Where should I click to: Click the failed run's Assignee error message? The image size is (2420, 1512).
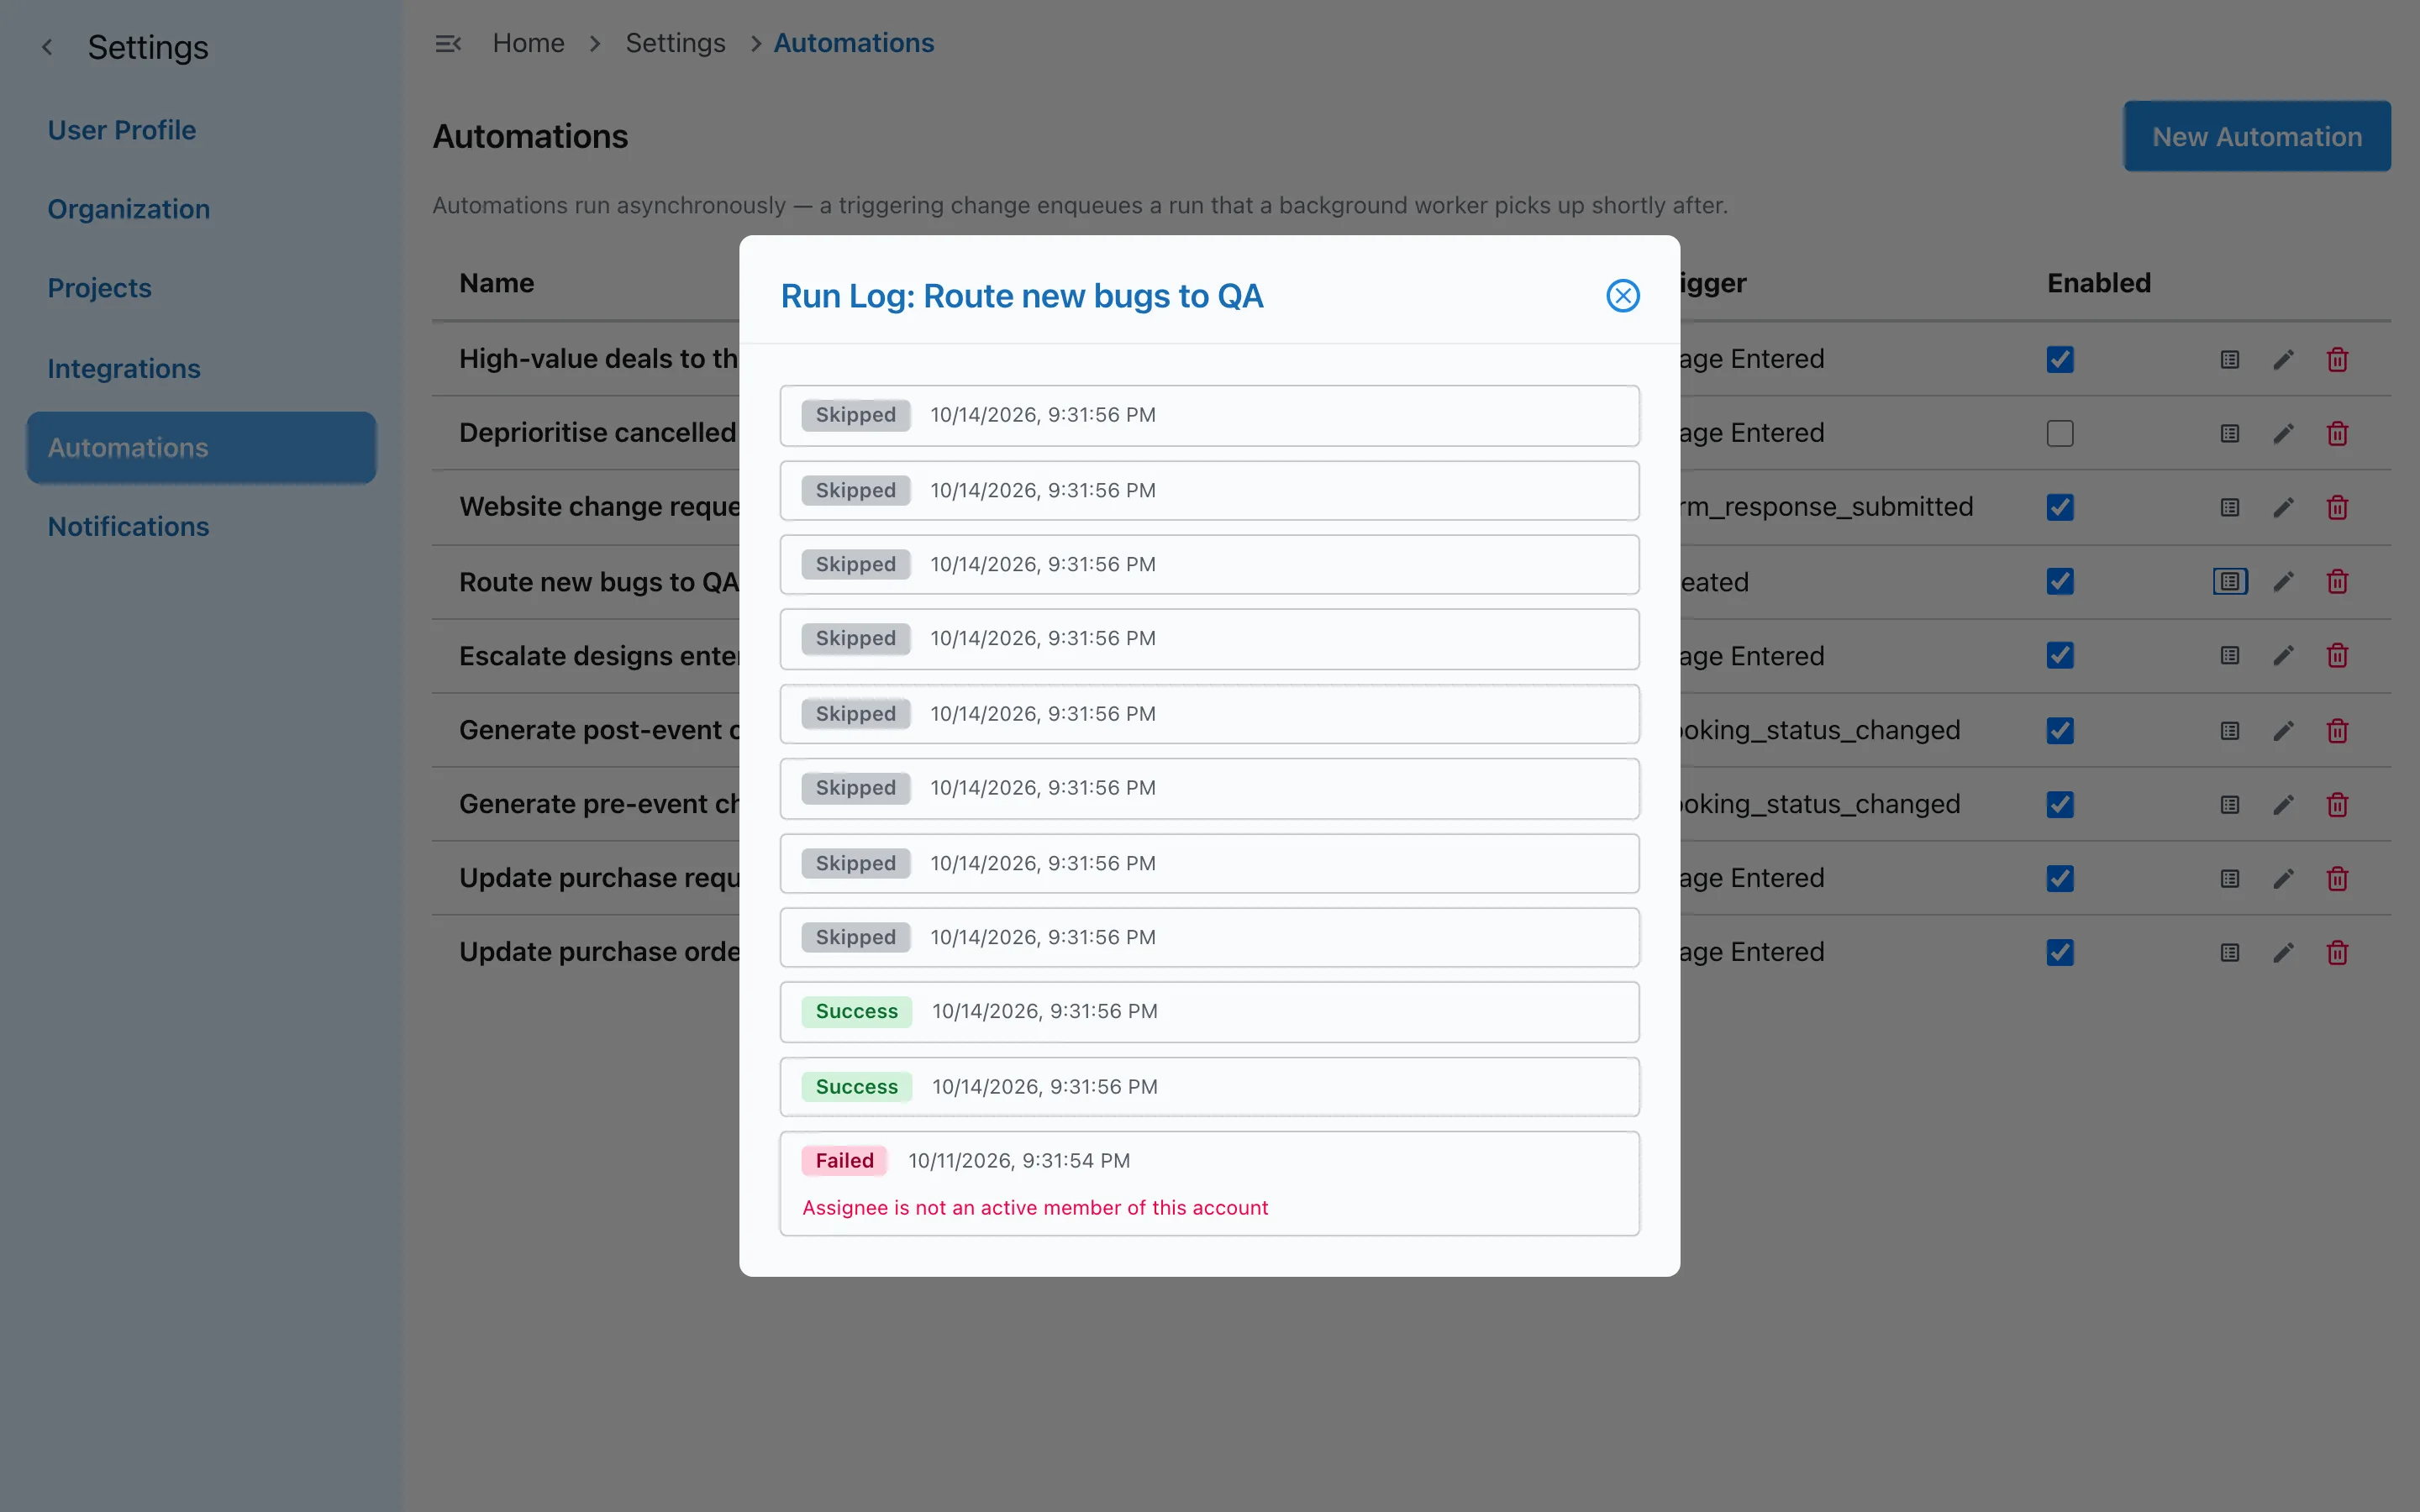coord(1035,1207)
